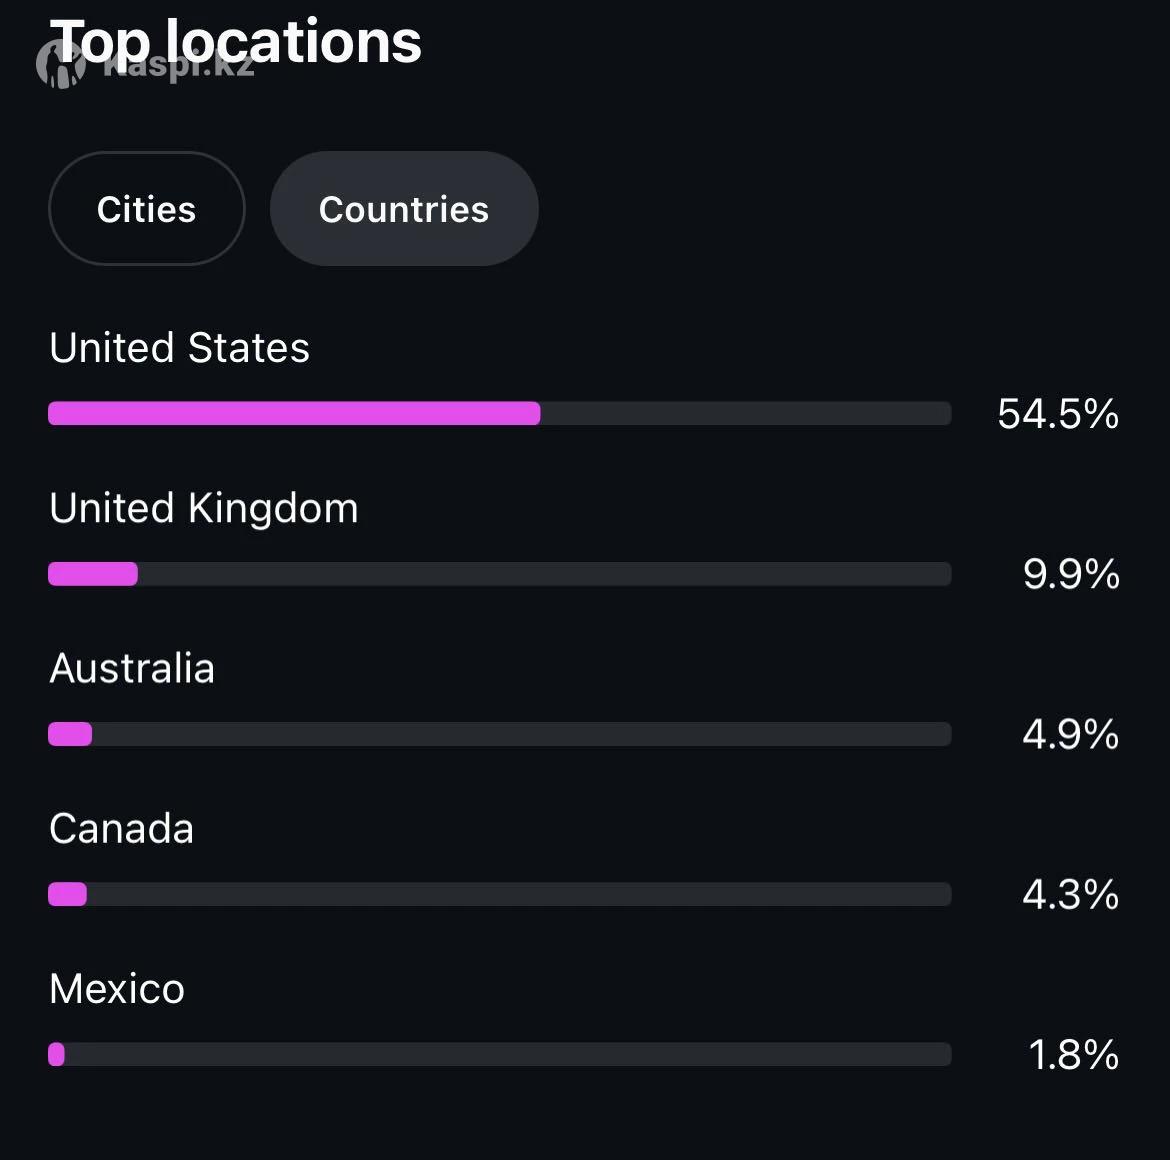Click the United Kingdom percentage bar
The image size is (1170, 1160).
[x=93, y=574]
